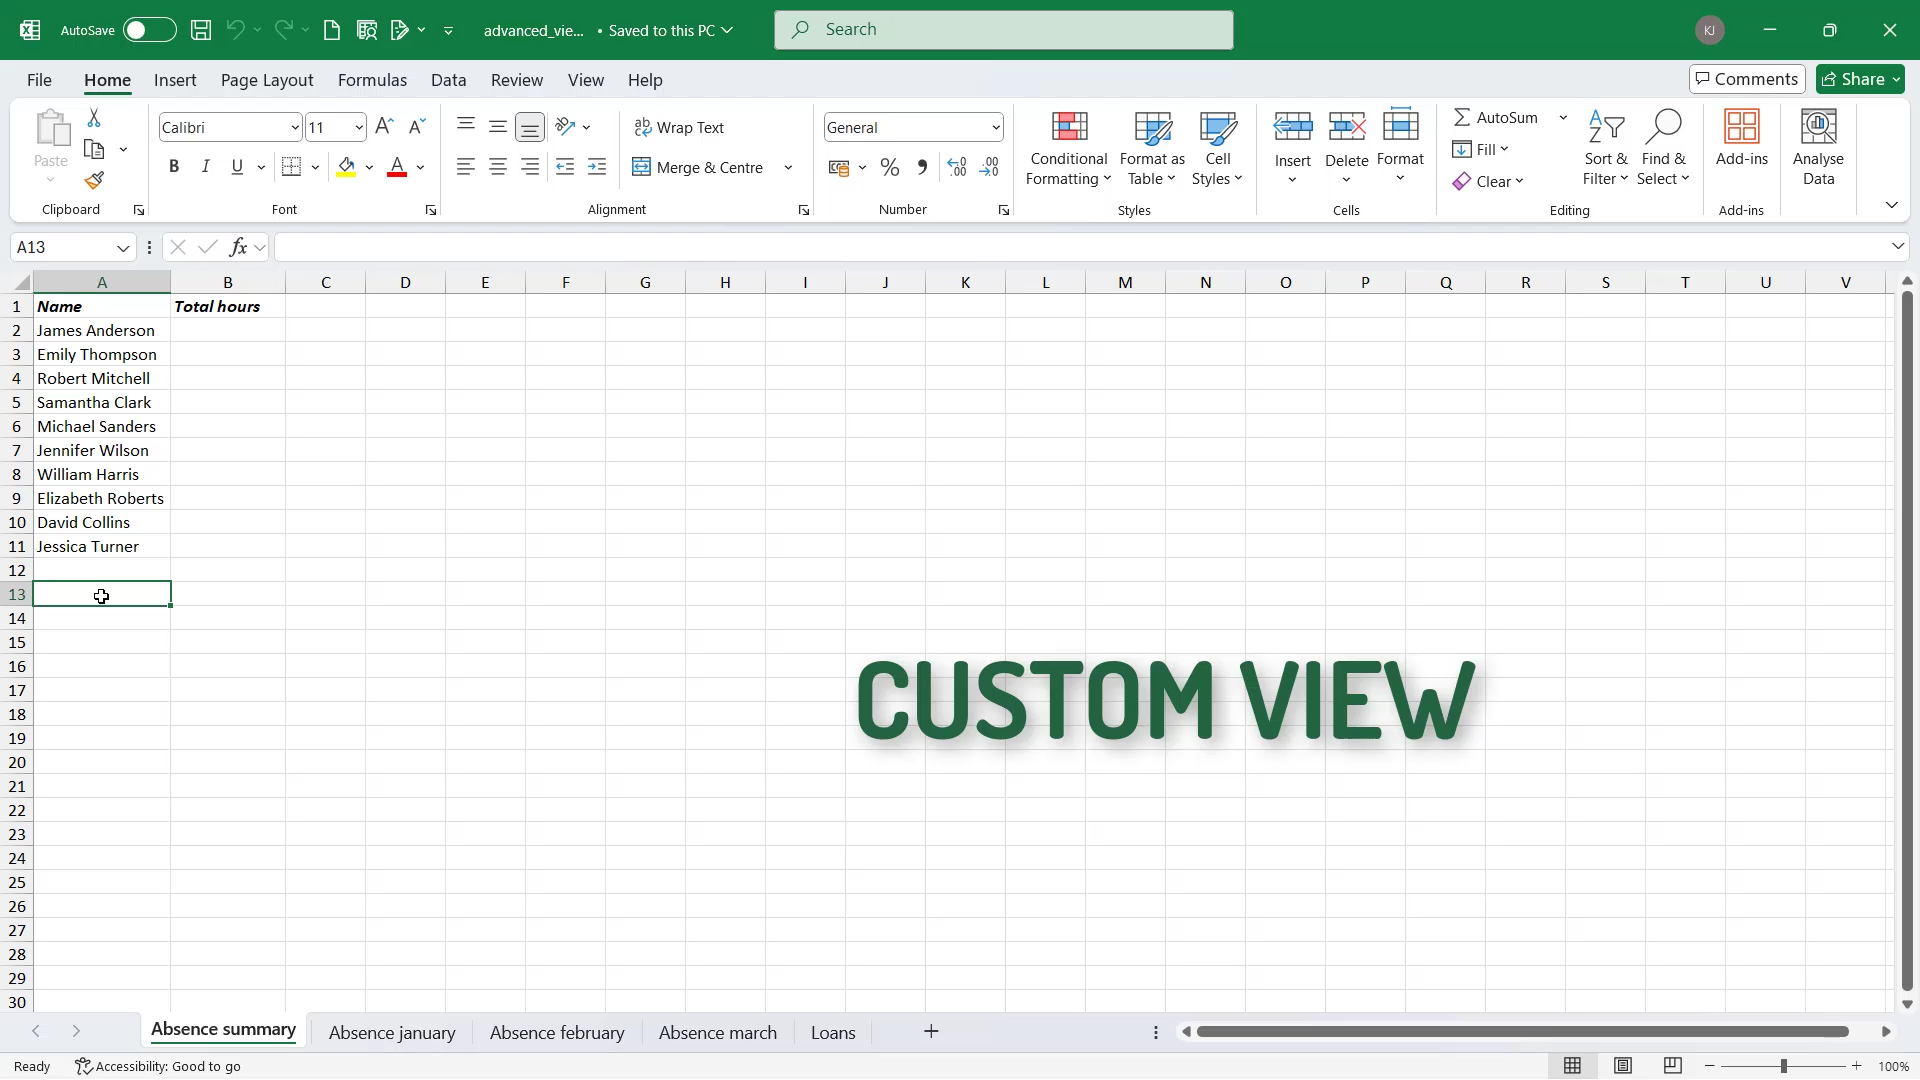Toggle the AutoSave switch

point(149,30)
